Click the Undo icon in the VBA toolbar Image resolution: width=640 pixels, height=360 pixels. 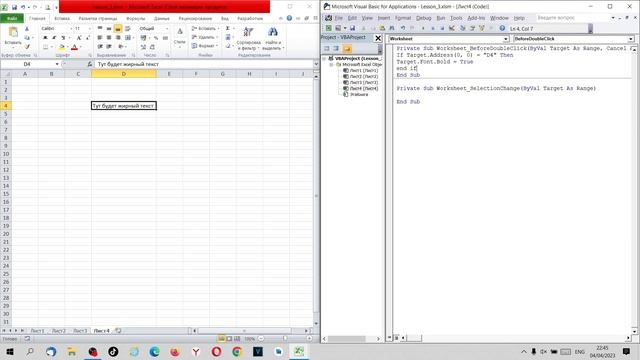[403, 28]
